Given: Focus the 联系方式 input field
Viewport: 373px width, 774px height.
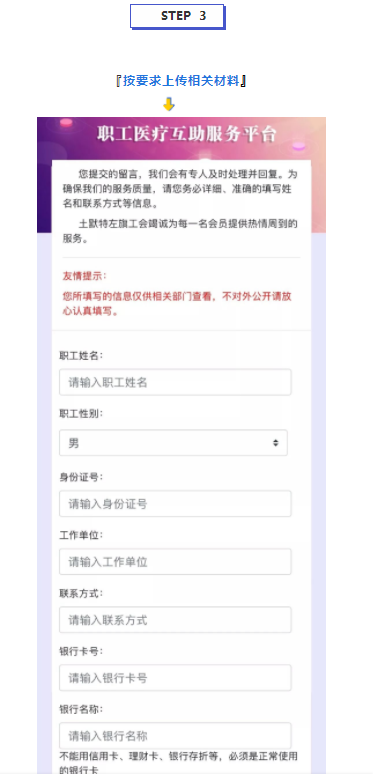Looking at the screenshot, I should coord(175,620).
